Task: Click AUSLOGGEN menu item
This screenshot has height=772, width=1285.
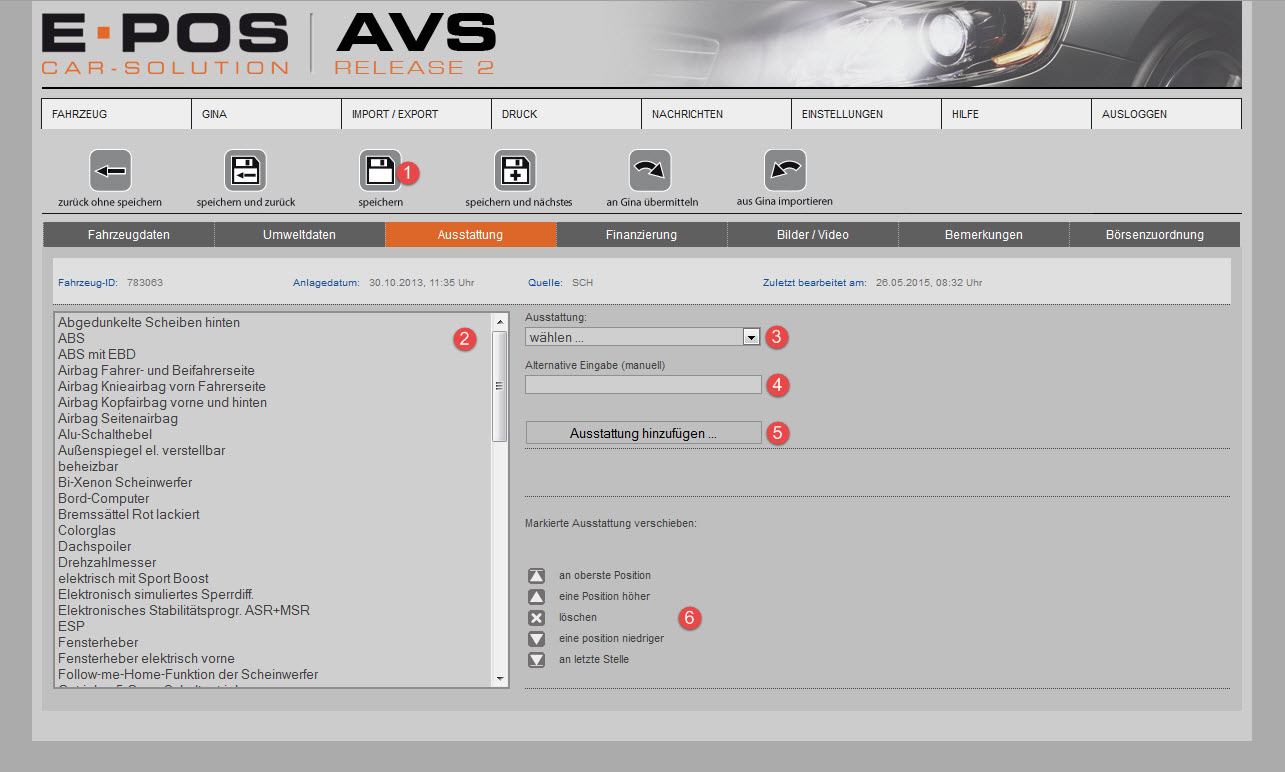Action: pos(1166,114)
